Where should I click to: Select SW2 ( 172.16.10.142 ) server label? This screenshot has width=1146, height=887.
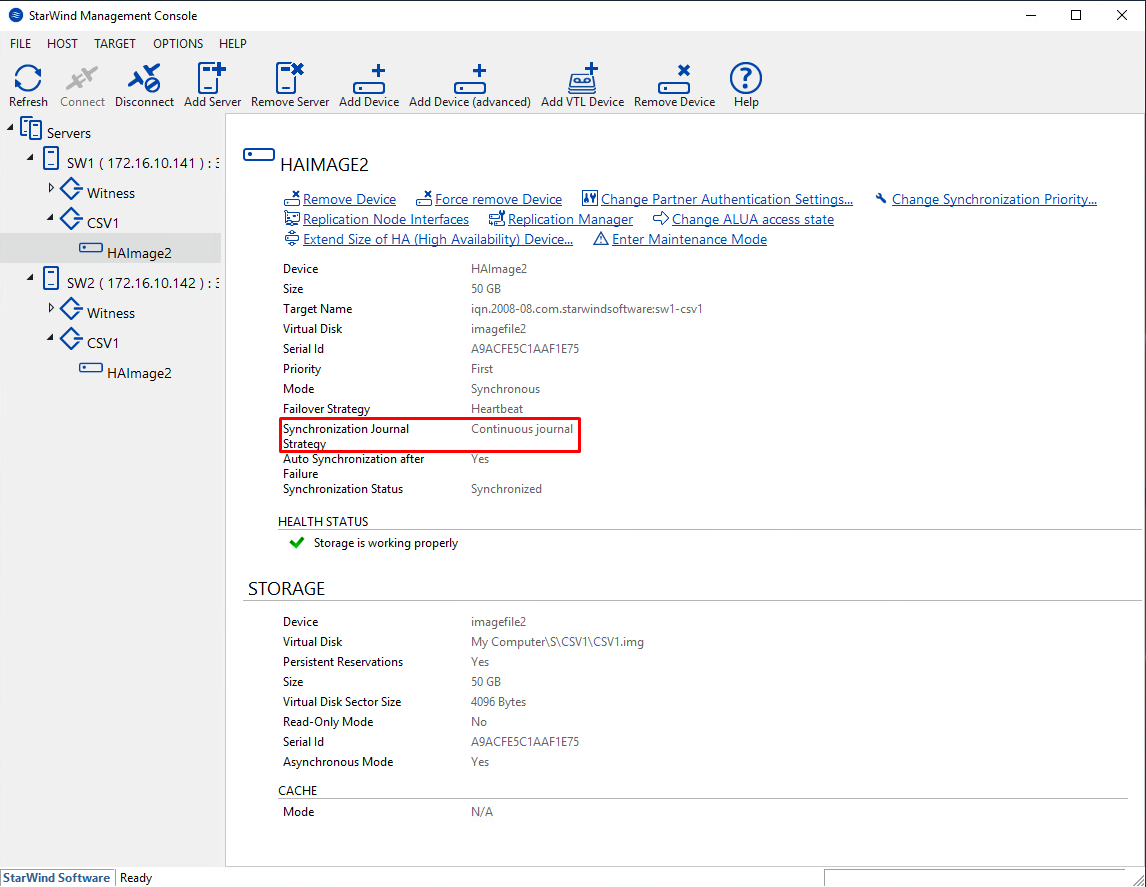pos(143,283)
